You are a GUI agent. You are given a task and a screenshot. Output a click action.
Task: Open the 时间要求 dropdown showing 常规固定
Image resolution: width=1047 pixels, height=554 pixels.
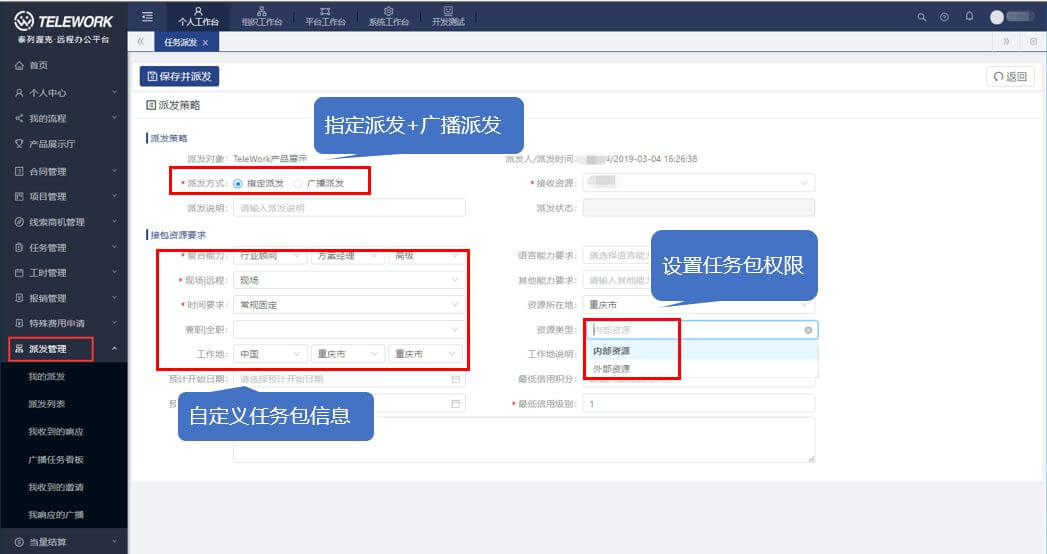pos(348,305)
